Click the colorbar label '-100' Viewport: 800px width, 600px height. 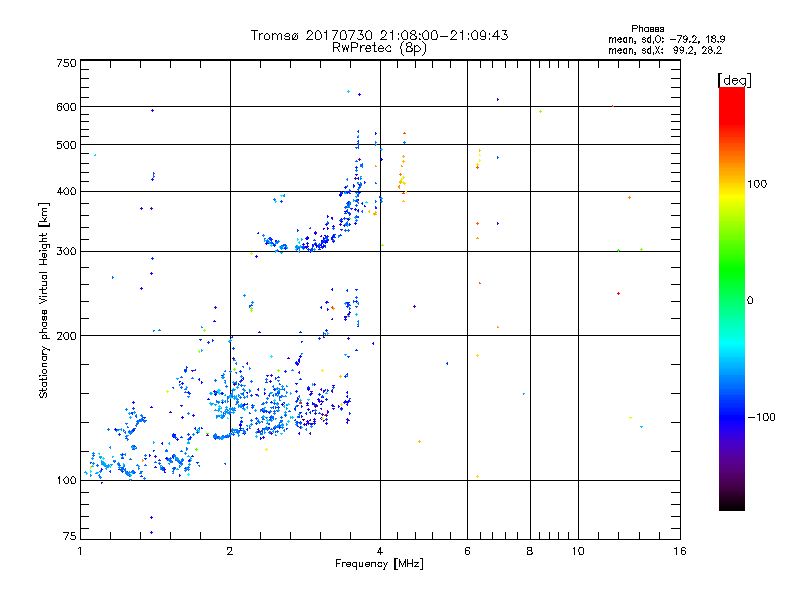762,417
